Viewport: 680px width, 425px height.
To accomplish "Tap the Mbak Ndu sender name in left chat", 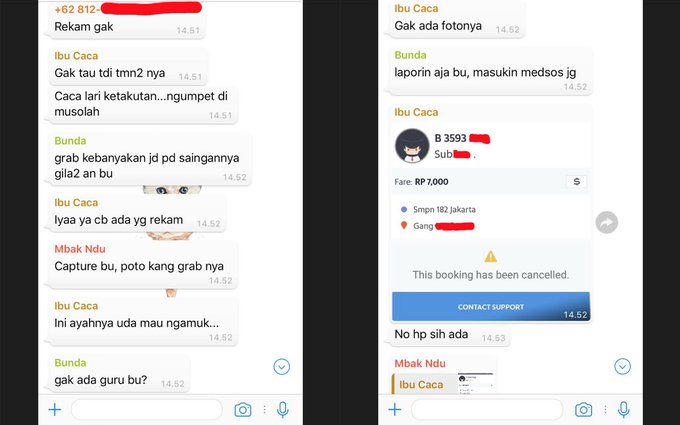I will coord(80,249).
